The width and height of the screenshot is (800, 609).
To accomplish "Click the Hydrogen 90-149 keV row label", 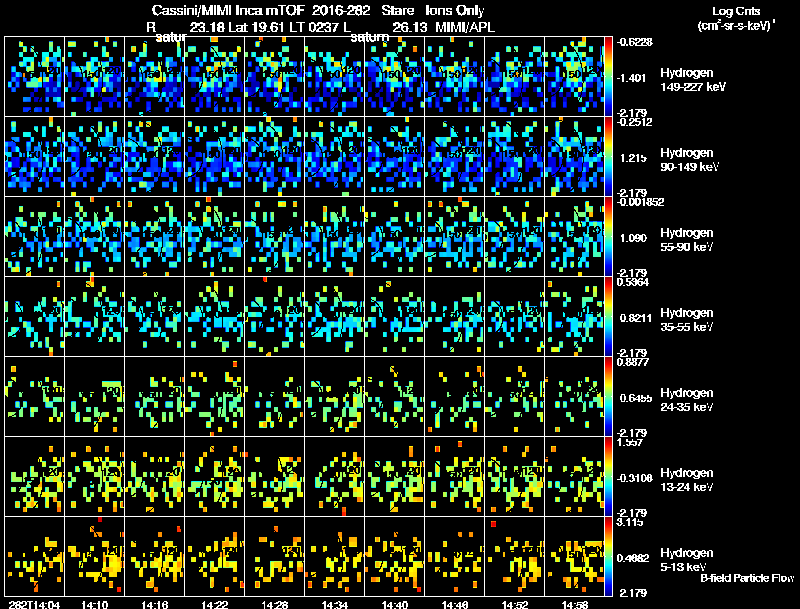I will click(x=689, y=160).
